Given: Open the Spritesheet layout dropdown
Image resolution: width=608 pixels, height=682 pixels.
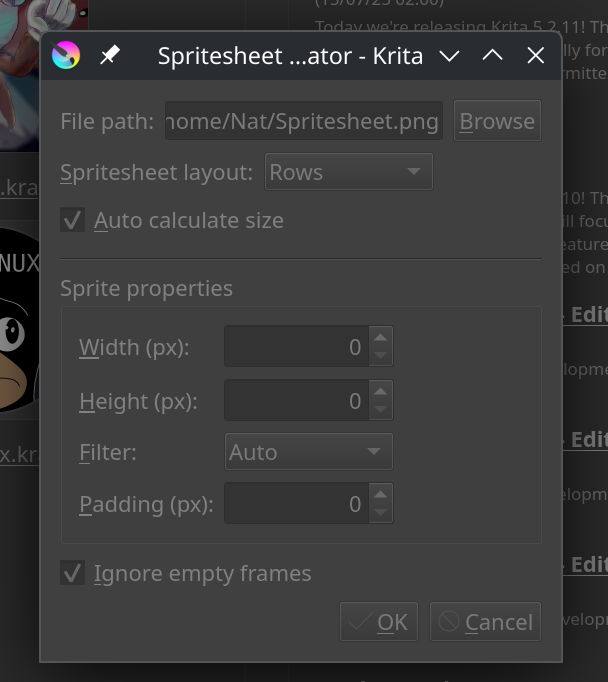Looking at the screenshot, I should 349,171.
